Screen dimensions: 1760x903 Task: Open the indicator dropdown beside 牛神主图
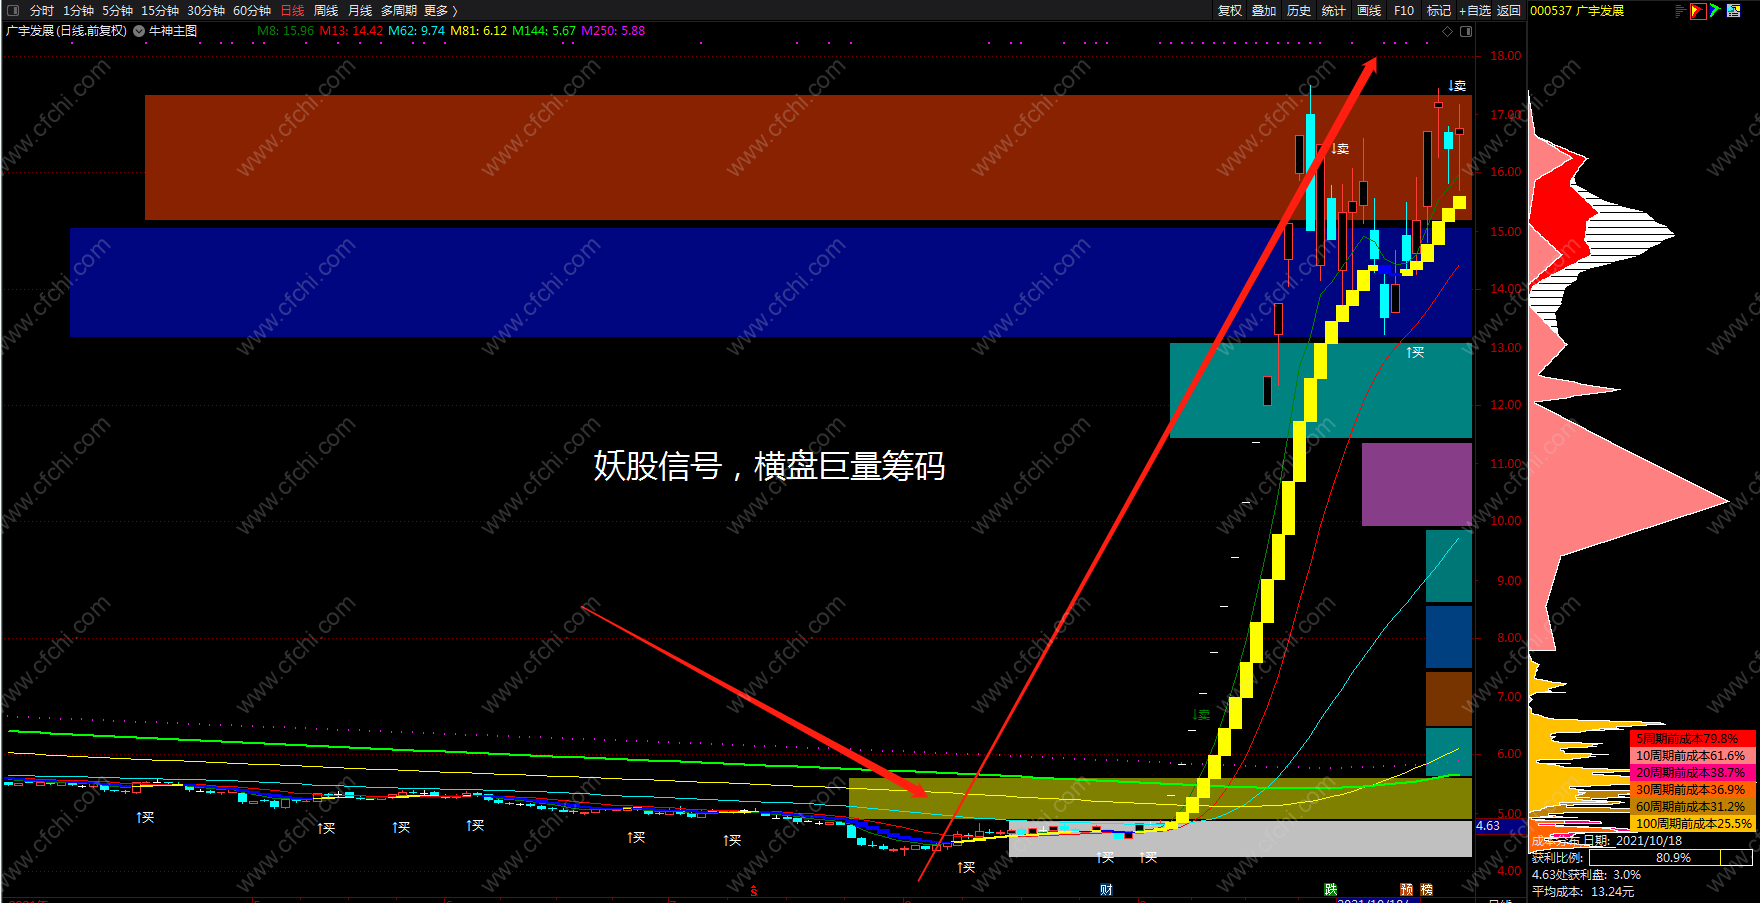click(x=139, y=31)
